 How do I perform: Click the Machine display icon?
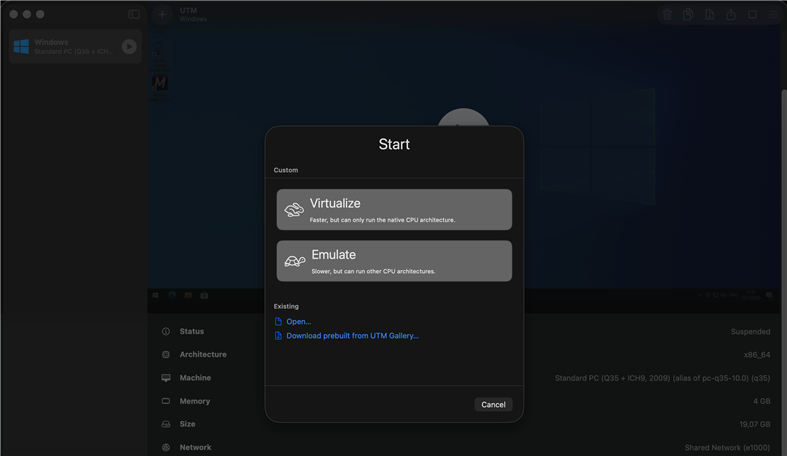click(166, 378)
